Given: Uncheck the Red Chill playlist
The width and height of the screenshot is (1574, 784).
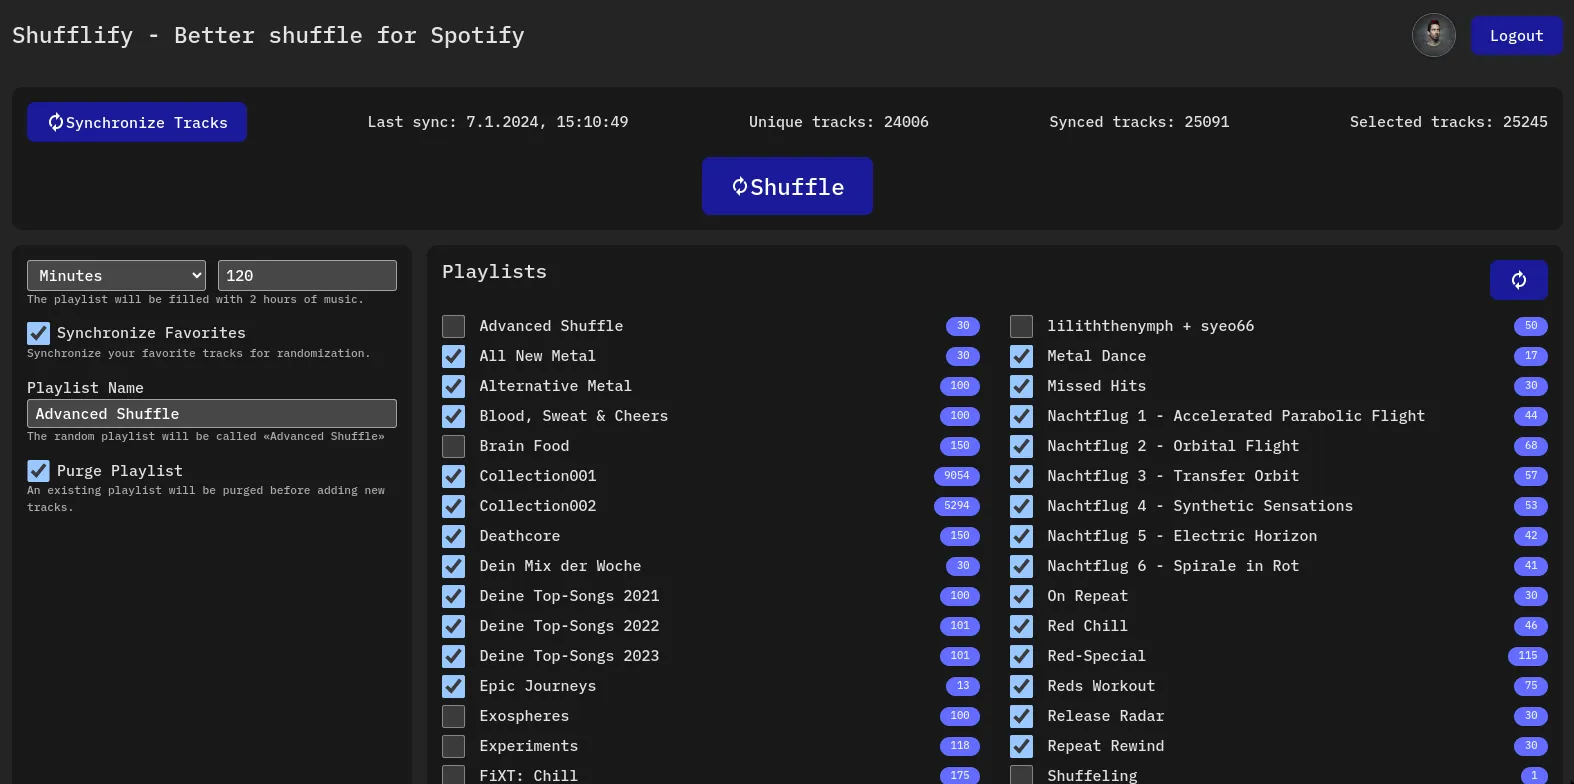Looking at the screenshot, I should pyautogui.click(x=1021, y=626).
